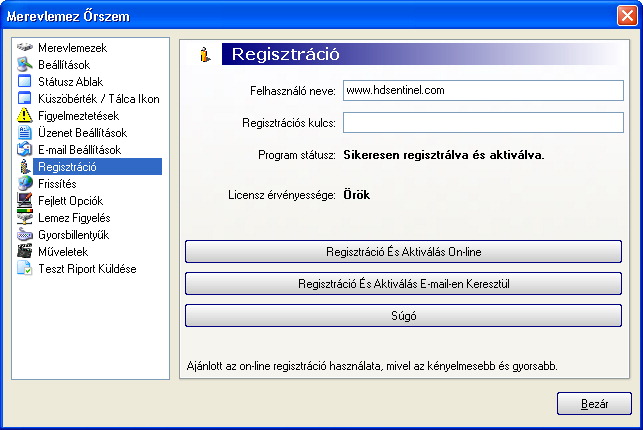Image resolution: width=643 pixels, height=430 pixels.
Task: Click the Beállítások settings icon
Action: tap(25, 64)
